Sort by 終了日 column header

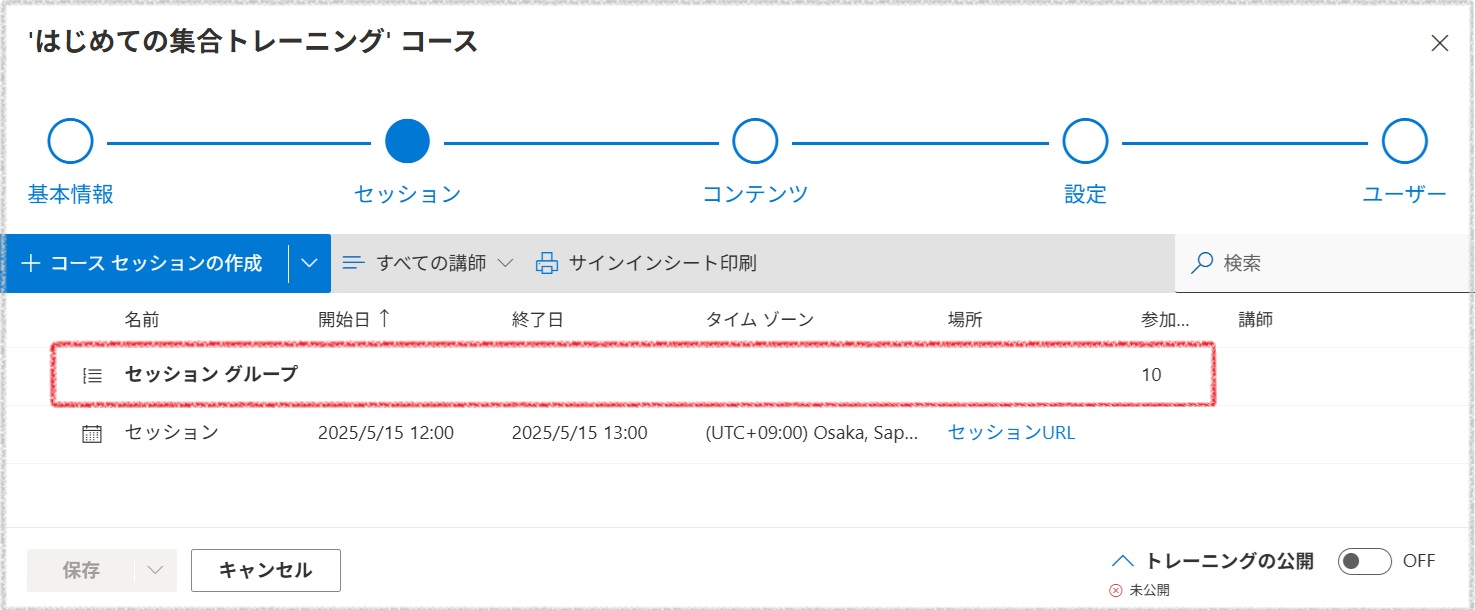click(x=537, y=320)
